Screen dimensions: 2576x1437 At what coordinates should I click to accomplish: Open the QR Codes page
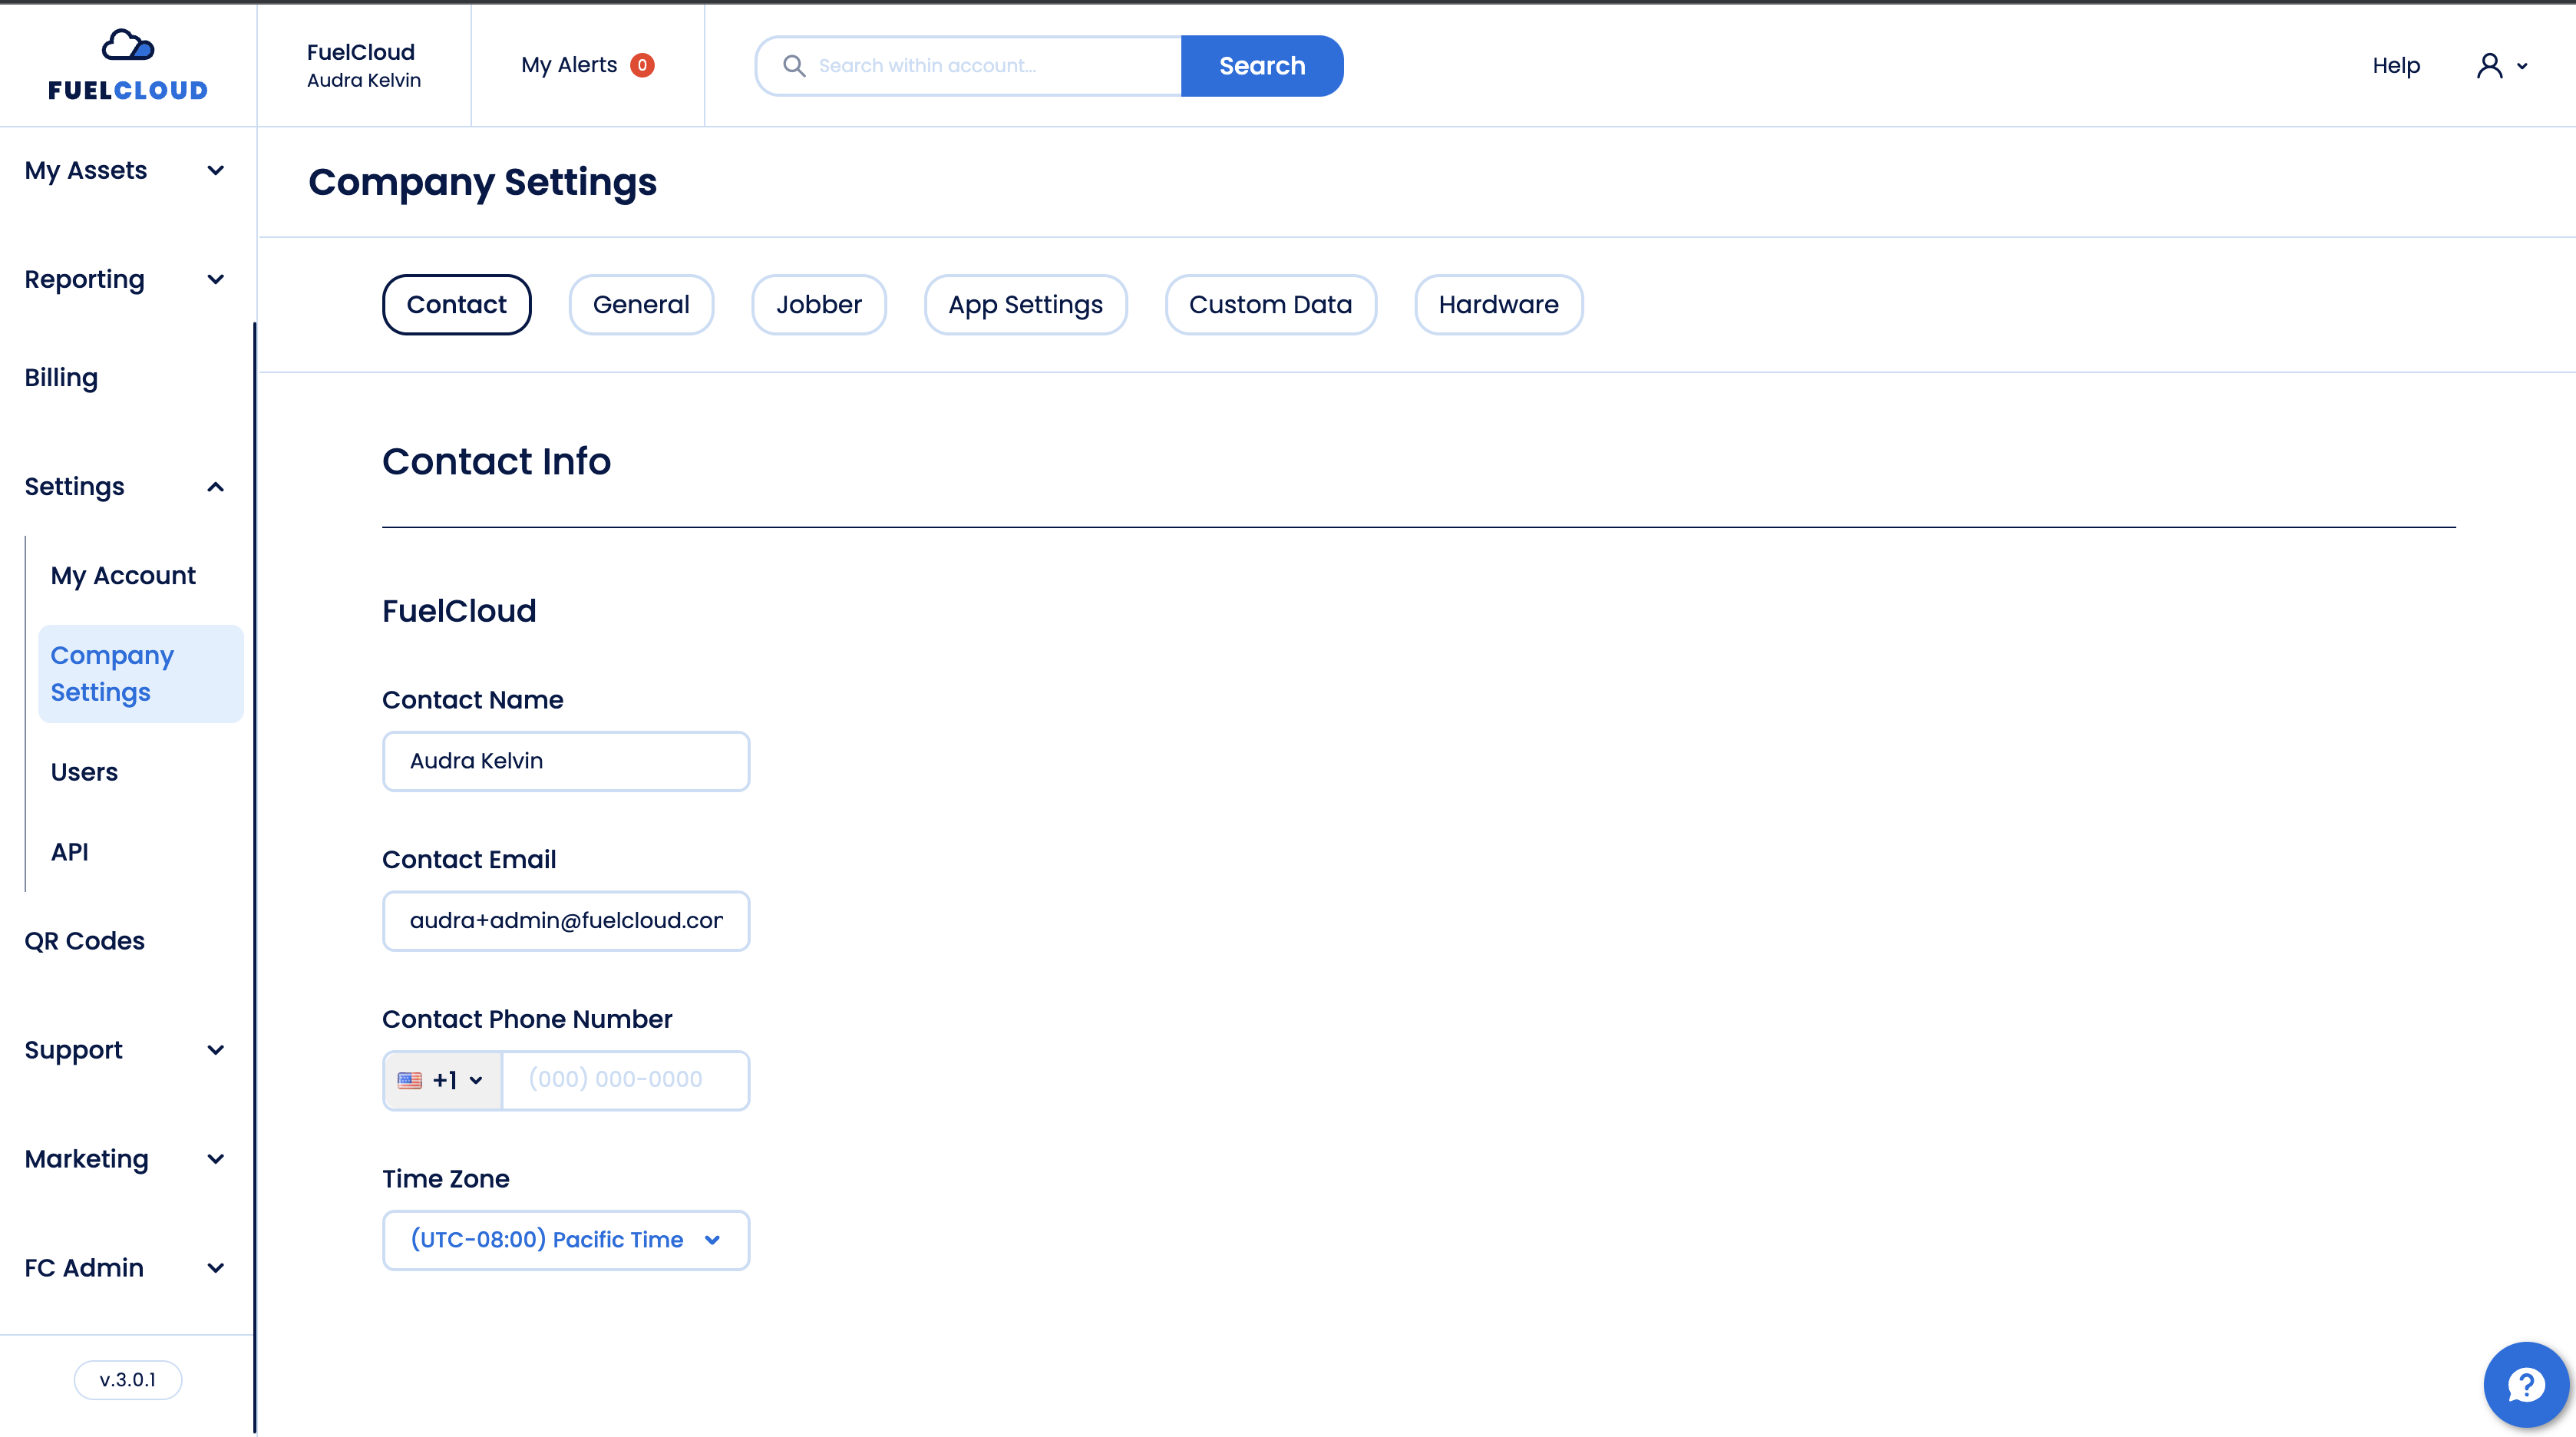[85, 941]
